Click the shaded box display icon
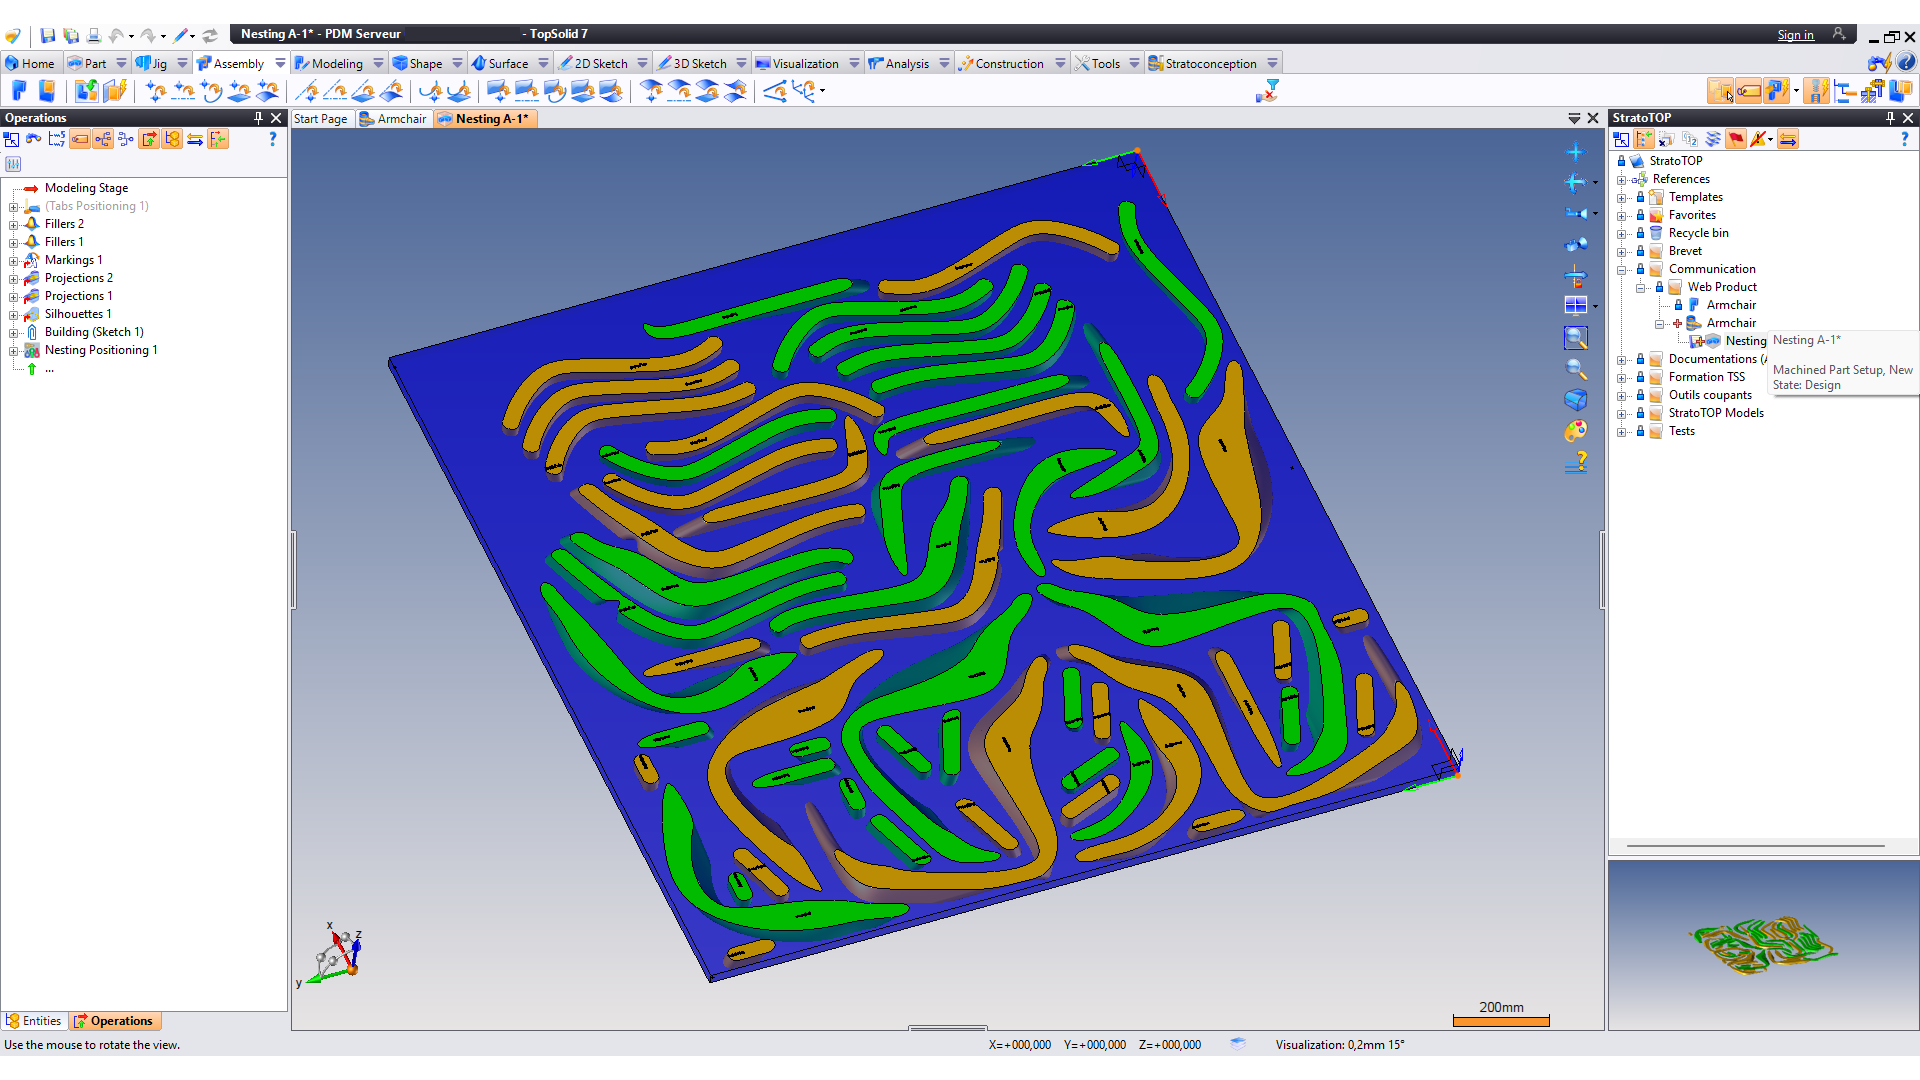1920x1080 pixels. [x=1575, y=400]
